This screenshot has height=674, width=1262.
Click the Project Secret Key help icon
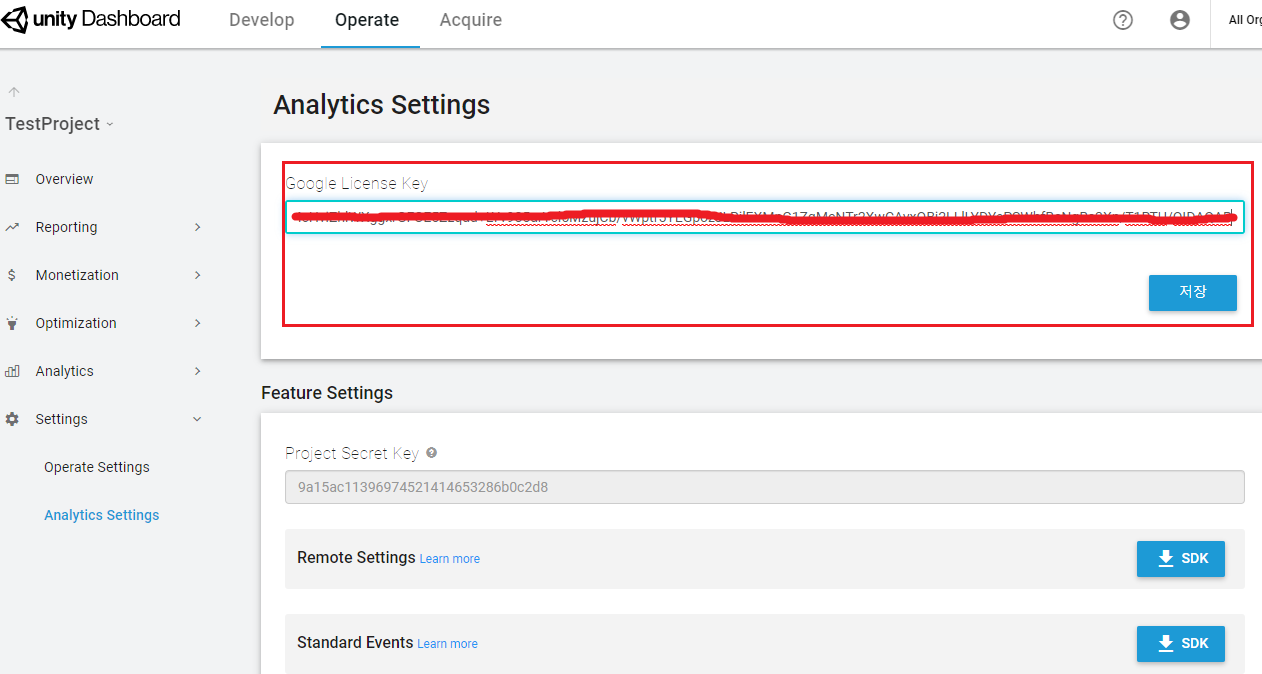(x=431, y=453)
